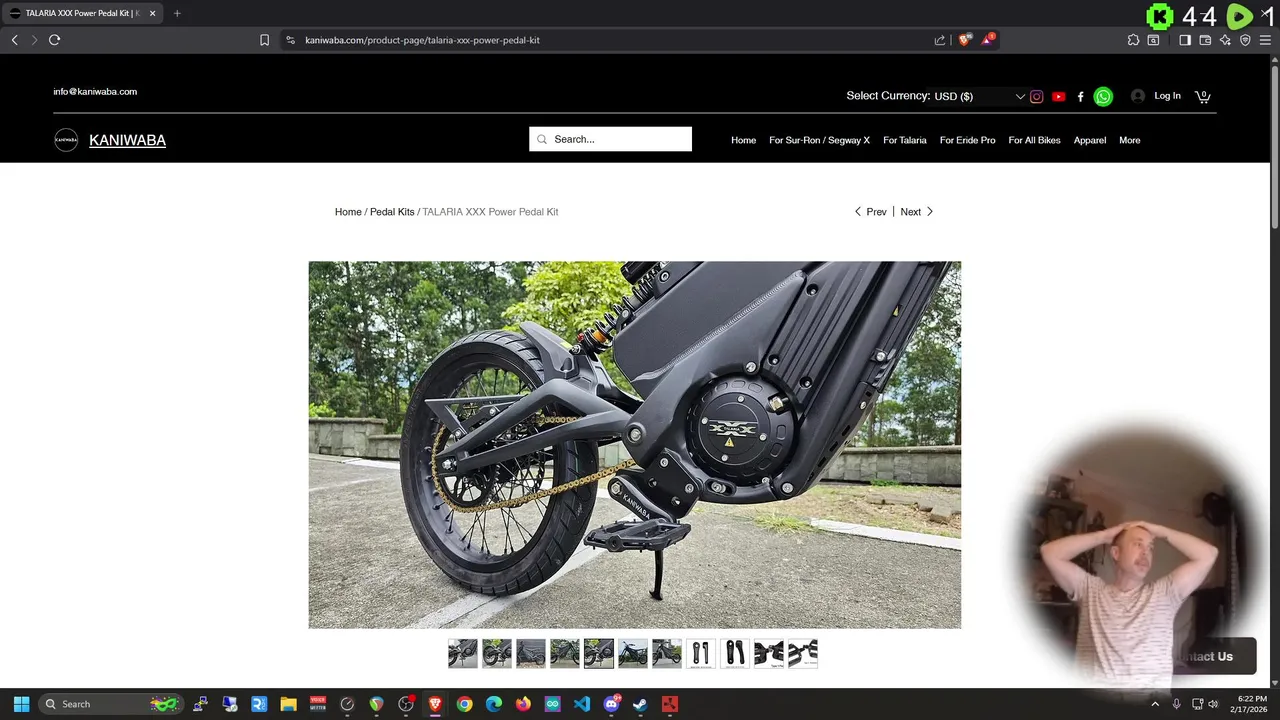Click info@kaniwaba.com email link
Screen dimensions: 1280x720
(x=95, y=91)
